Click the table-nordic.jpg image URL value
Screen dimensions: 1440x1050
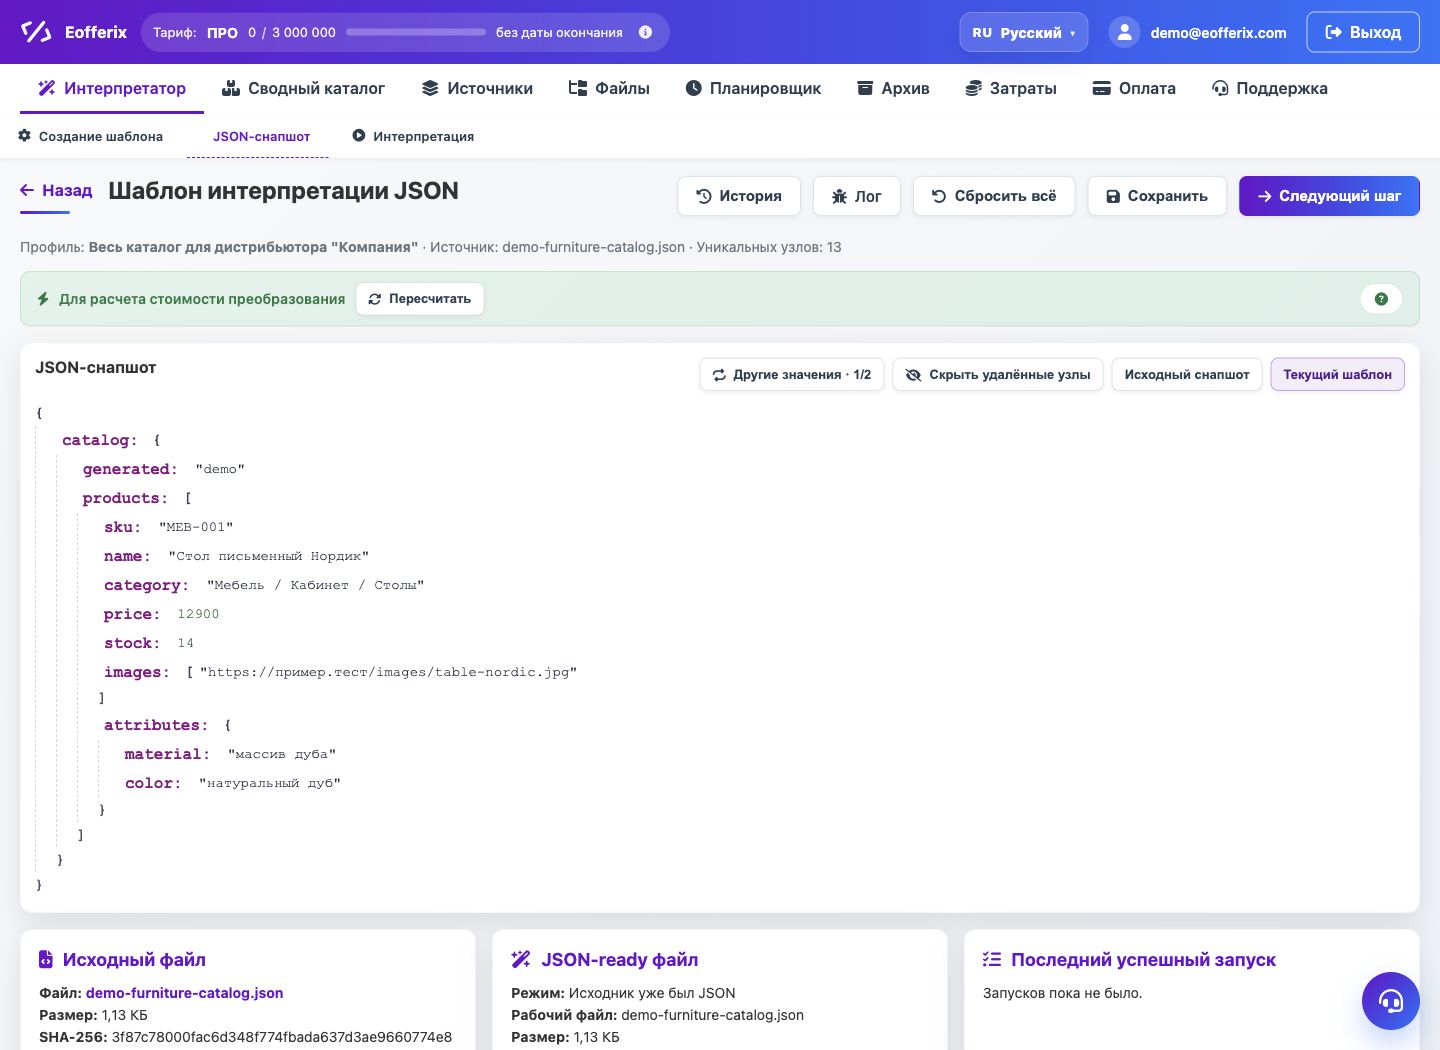click(388, 672)
